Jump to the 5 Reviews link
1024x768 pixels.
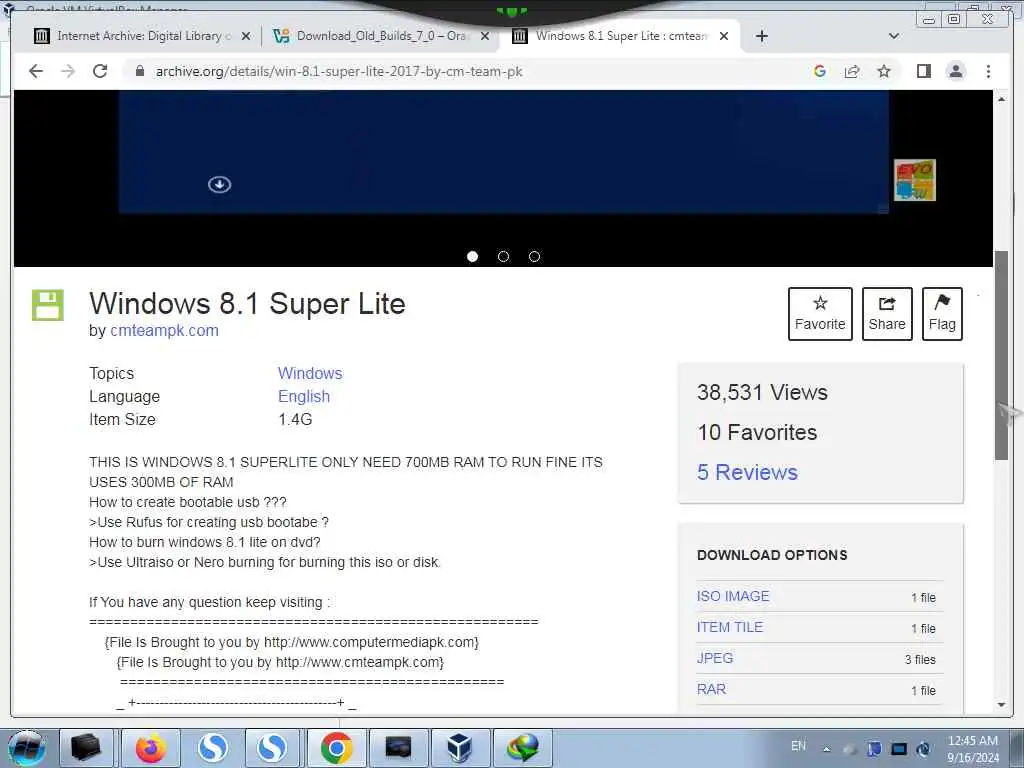[x=747, y=472]
